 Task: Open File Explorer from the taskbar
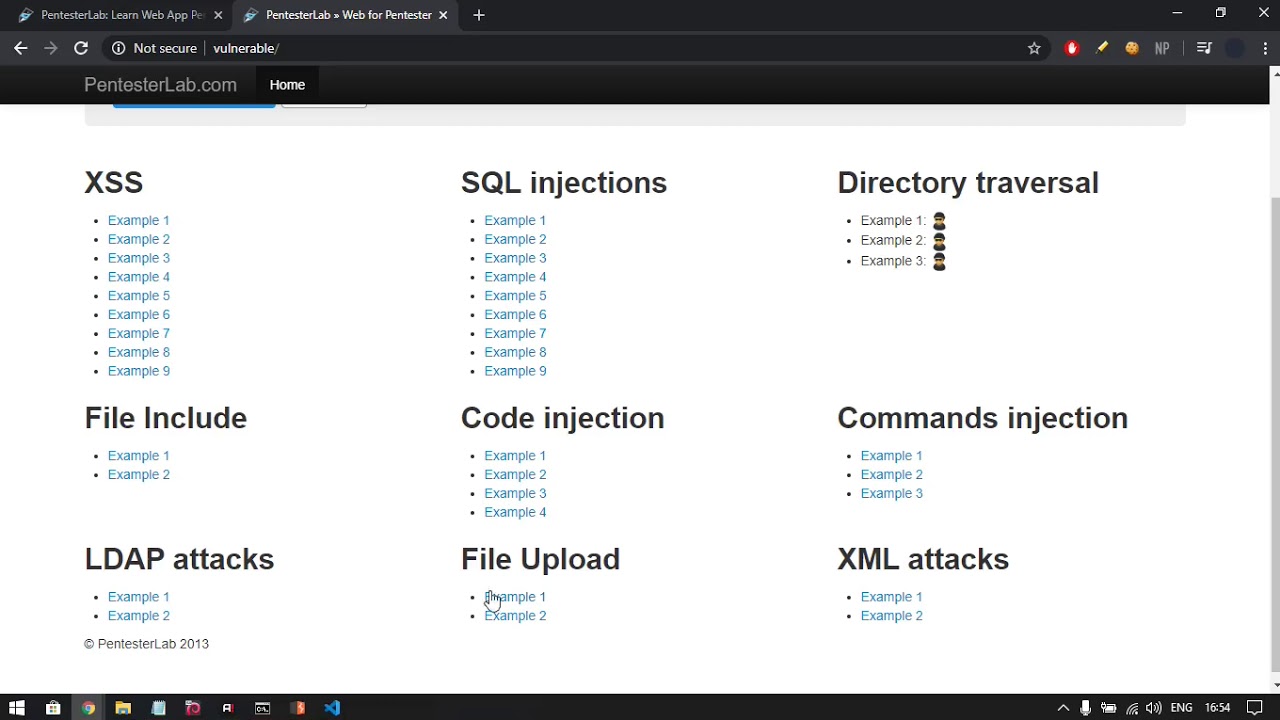(x=123, y=708)
